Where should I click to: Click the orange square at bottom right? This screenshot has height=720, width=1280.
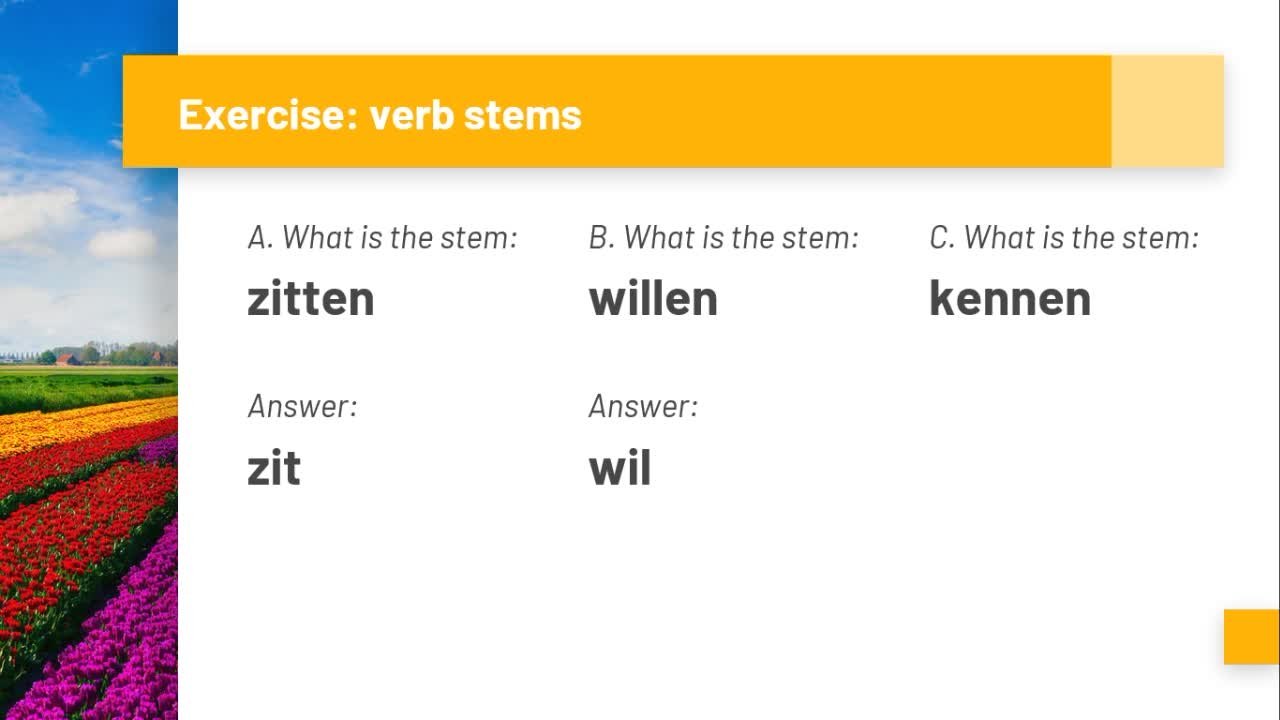pyautogui.click(x=1251, y=636)
